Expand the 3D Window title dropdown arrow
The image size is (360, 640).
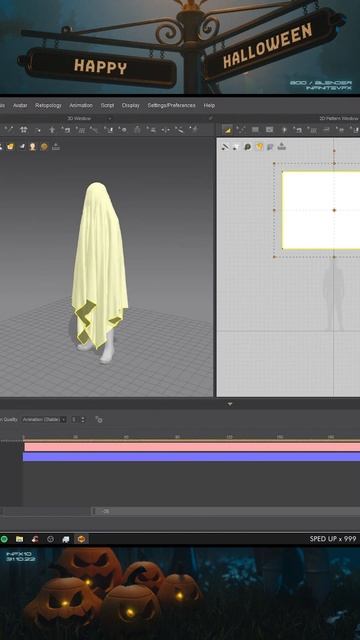click(x=109, y=118)
